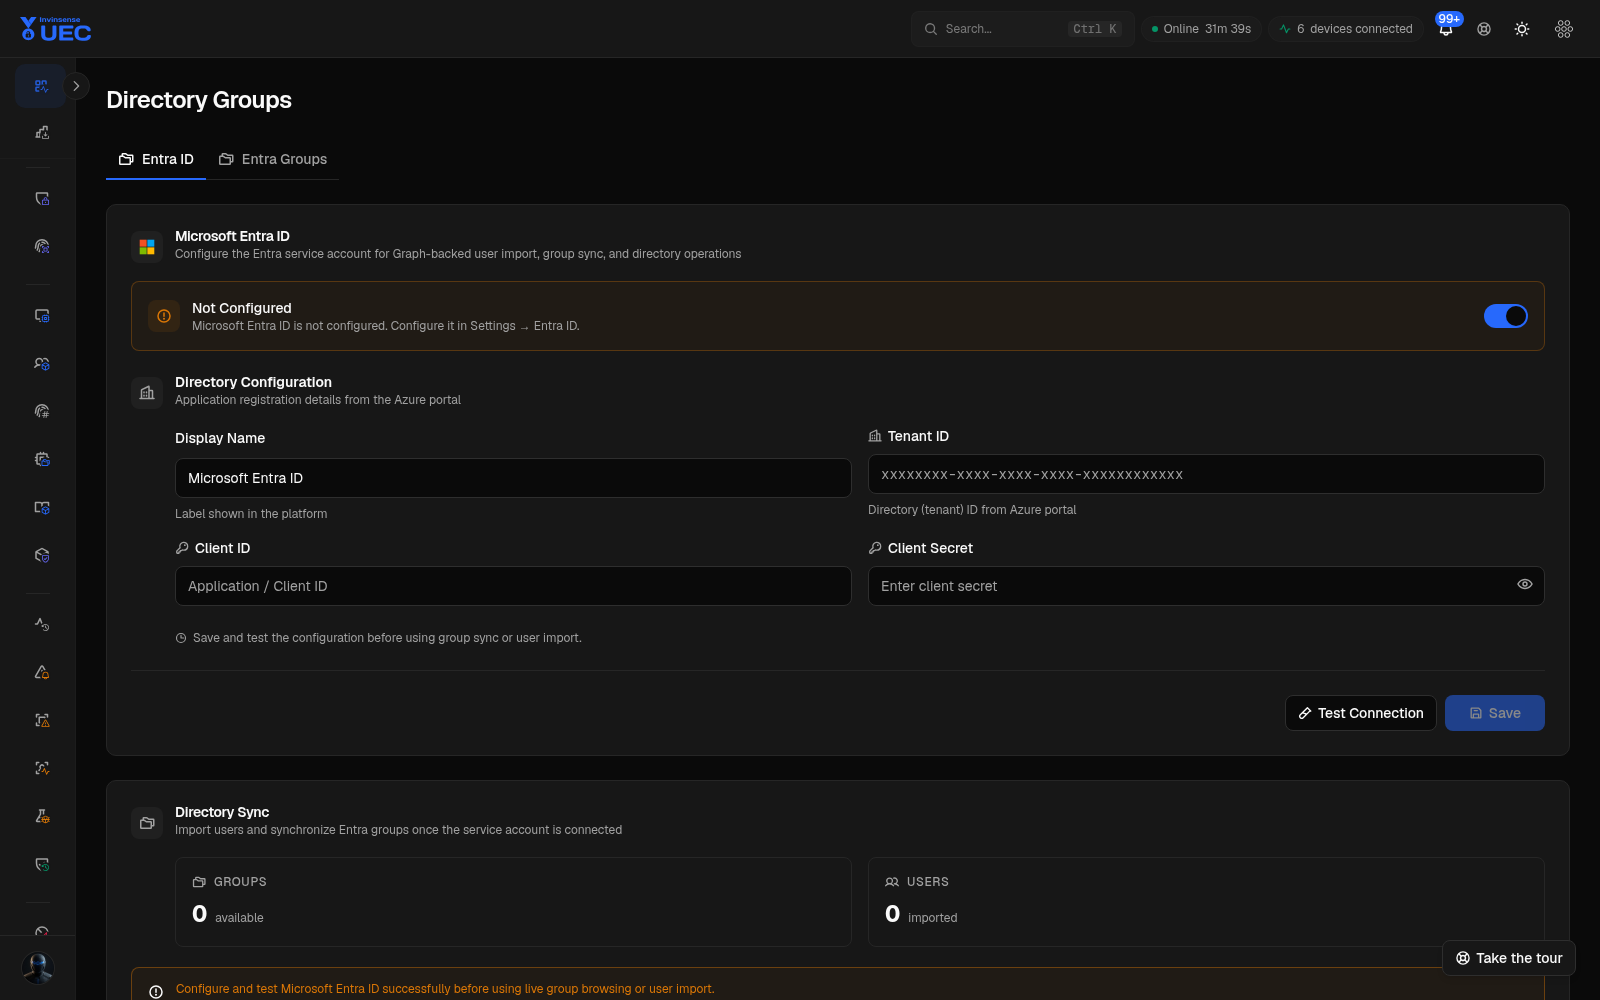
Task: Click the Directory Sync folder icon
Action: [x=147, y=823]
